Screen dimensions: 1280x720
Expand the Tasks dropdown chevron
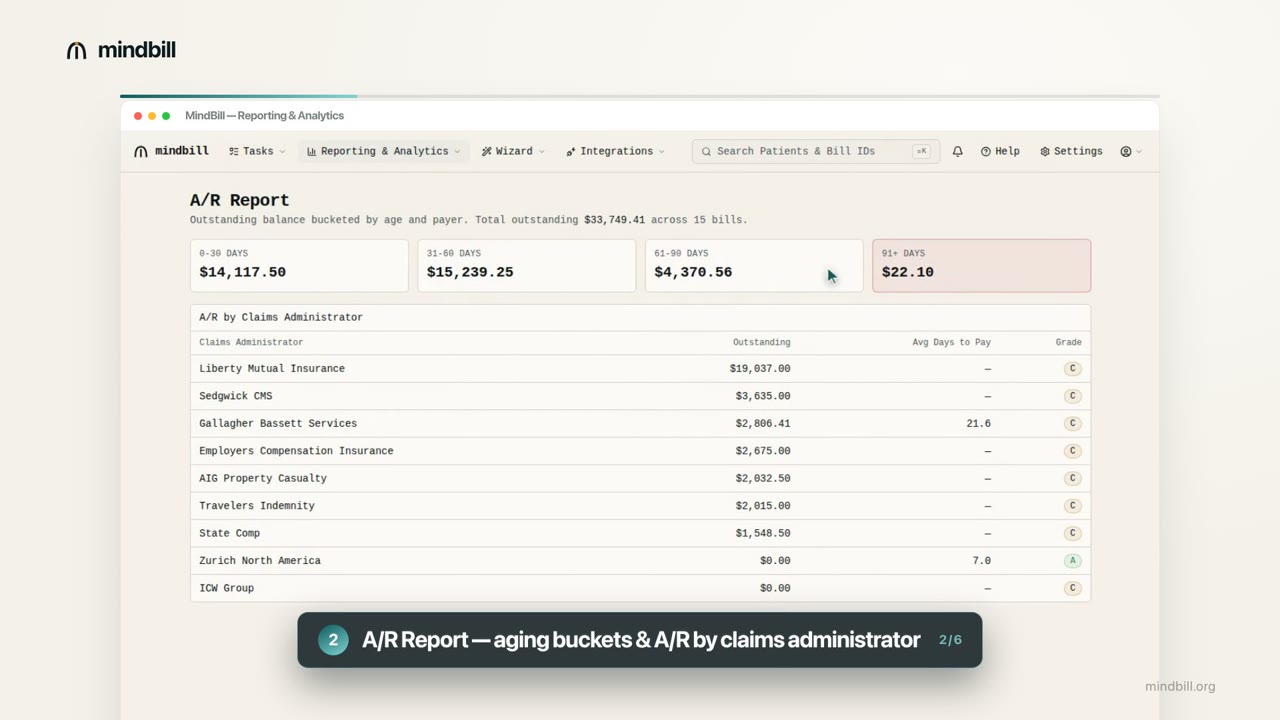pos(282,152)
